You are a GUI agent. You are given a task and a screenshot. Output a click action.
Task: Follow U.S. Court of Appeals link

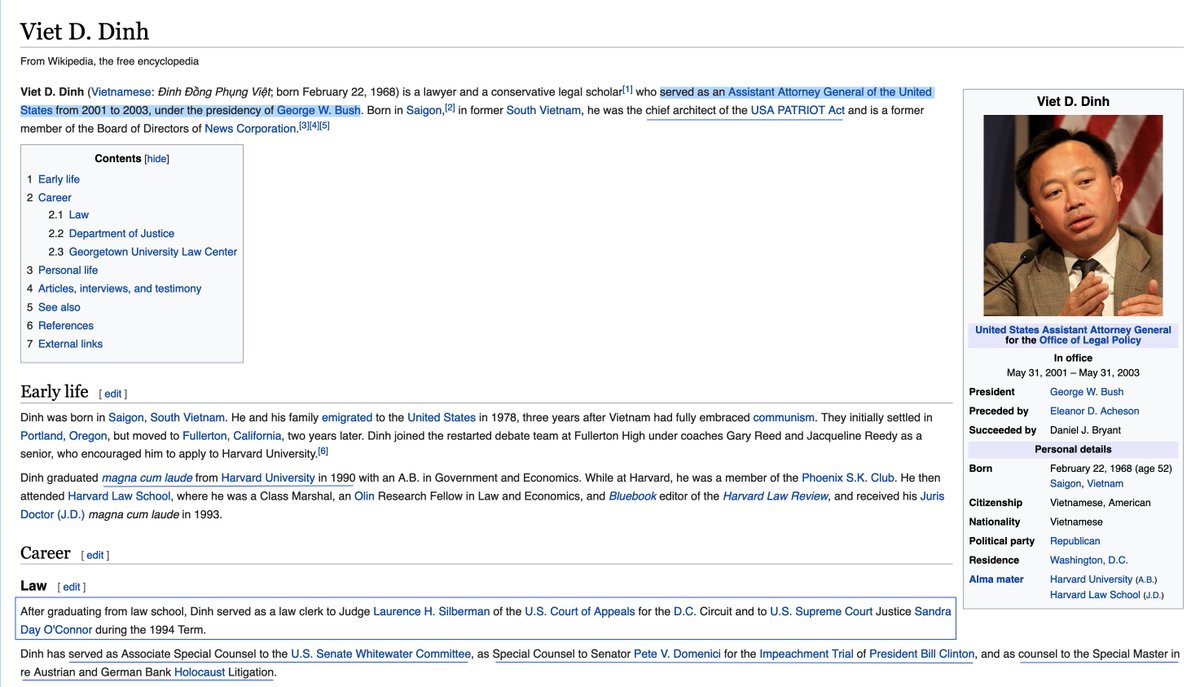(x=580, y=612)
